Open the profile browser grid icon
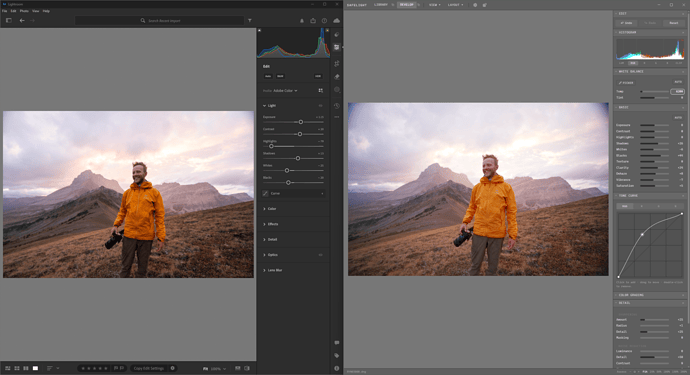 [320, 91]
